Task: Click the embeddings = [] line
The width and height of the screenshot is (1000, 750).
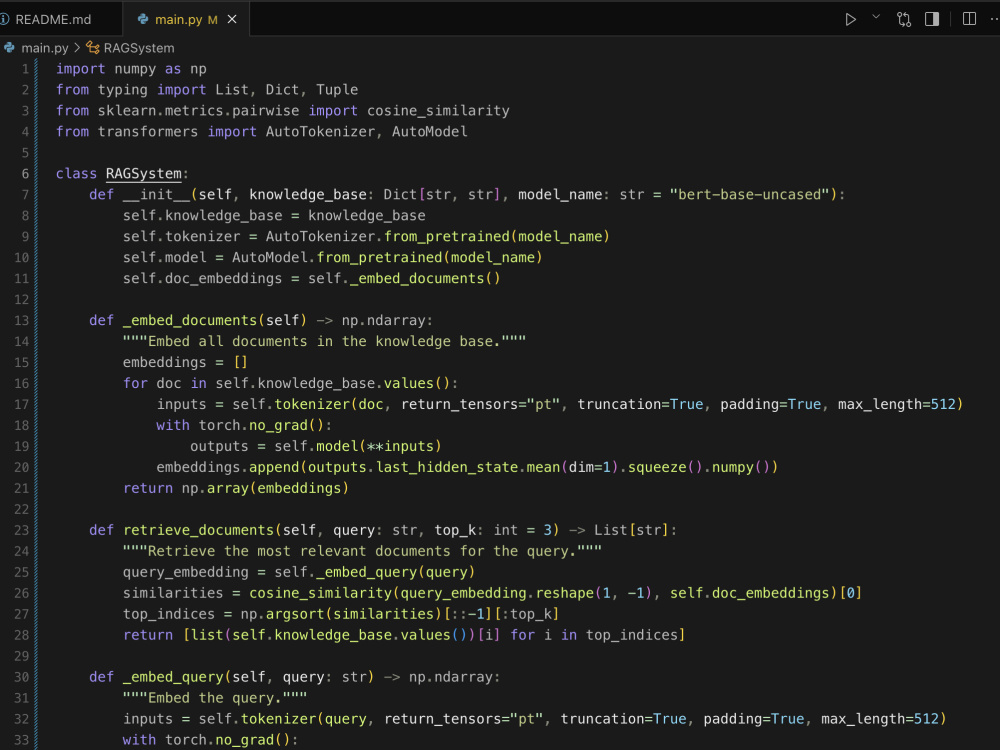Action: (185, 362)
